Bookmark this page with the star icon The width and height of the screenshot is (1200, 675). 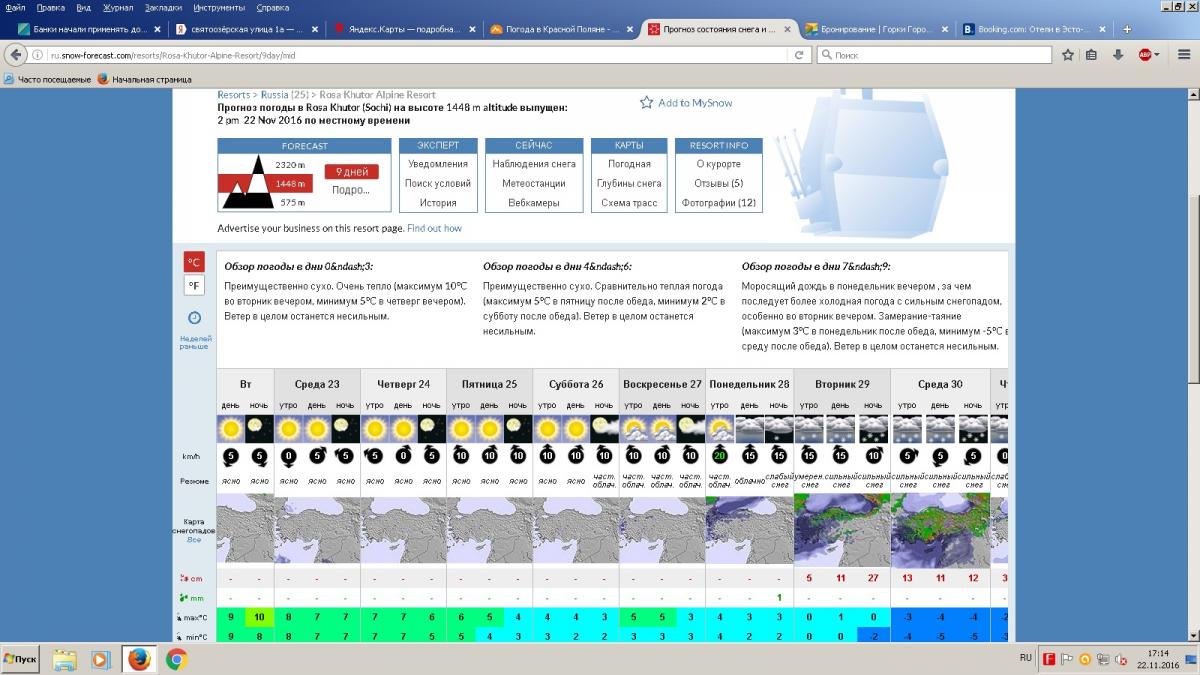pos(1068,55)
